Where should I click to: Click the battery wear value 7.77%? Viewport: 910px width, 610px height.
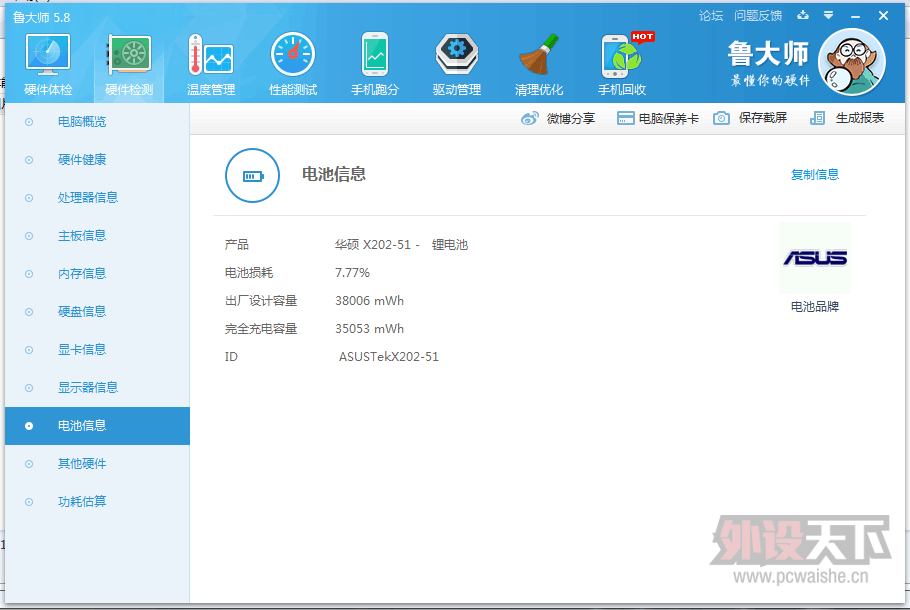352,273
